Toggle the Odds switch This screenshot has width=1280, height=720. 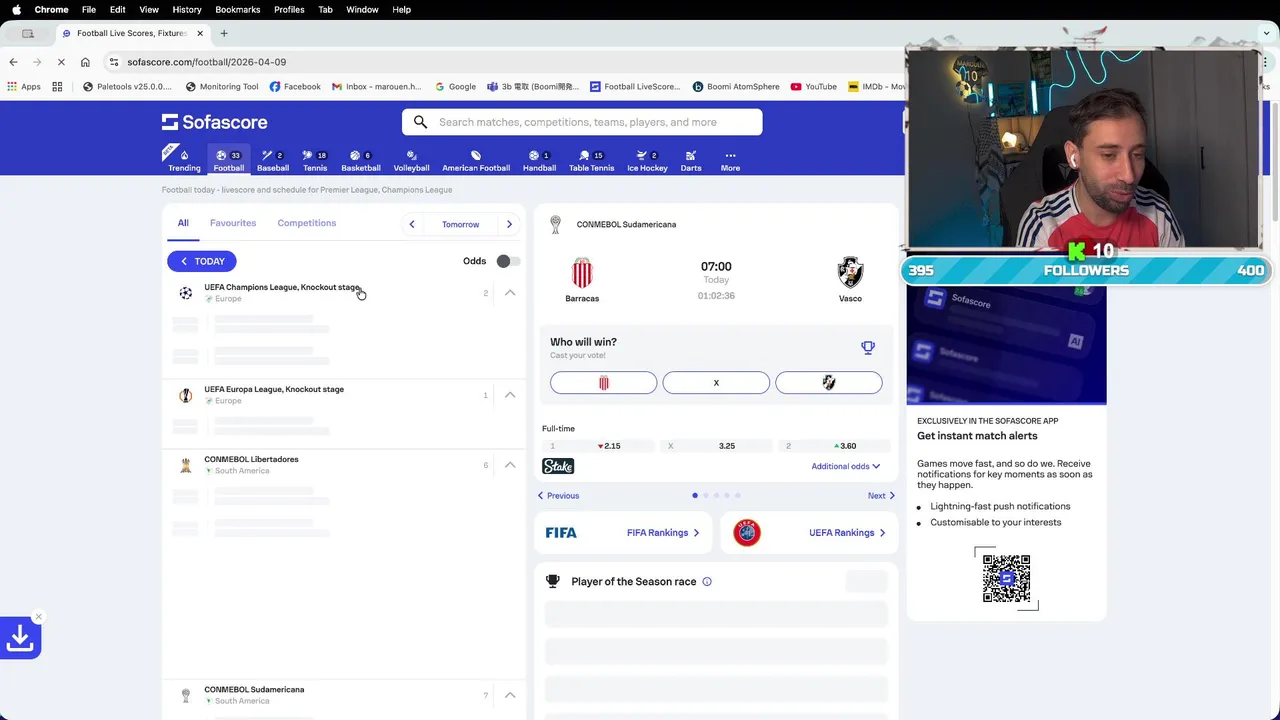[508, 261]
